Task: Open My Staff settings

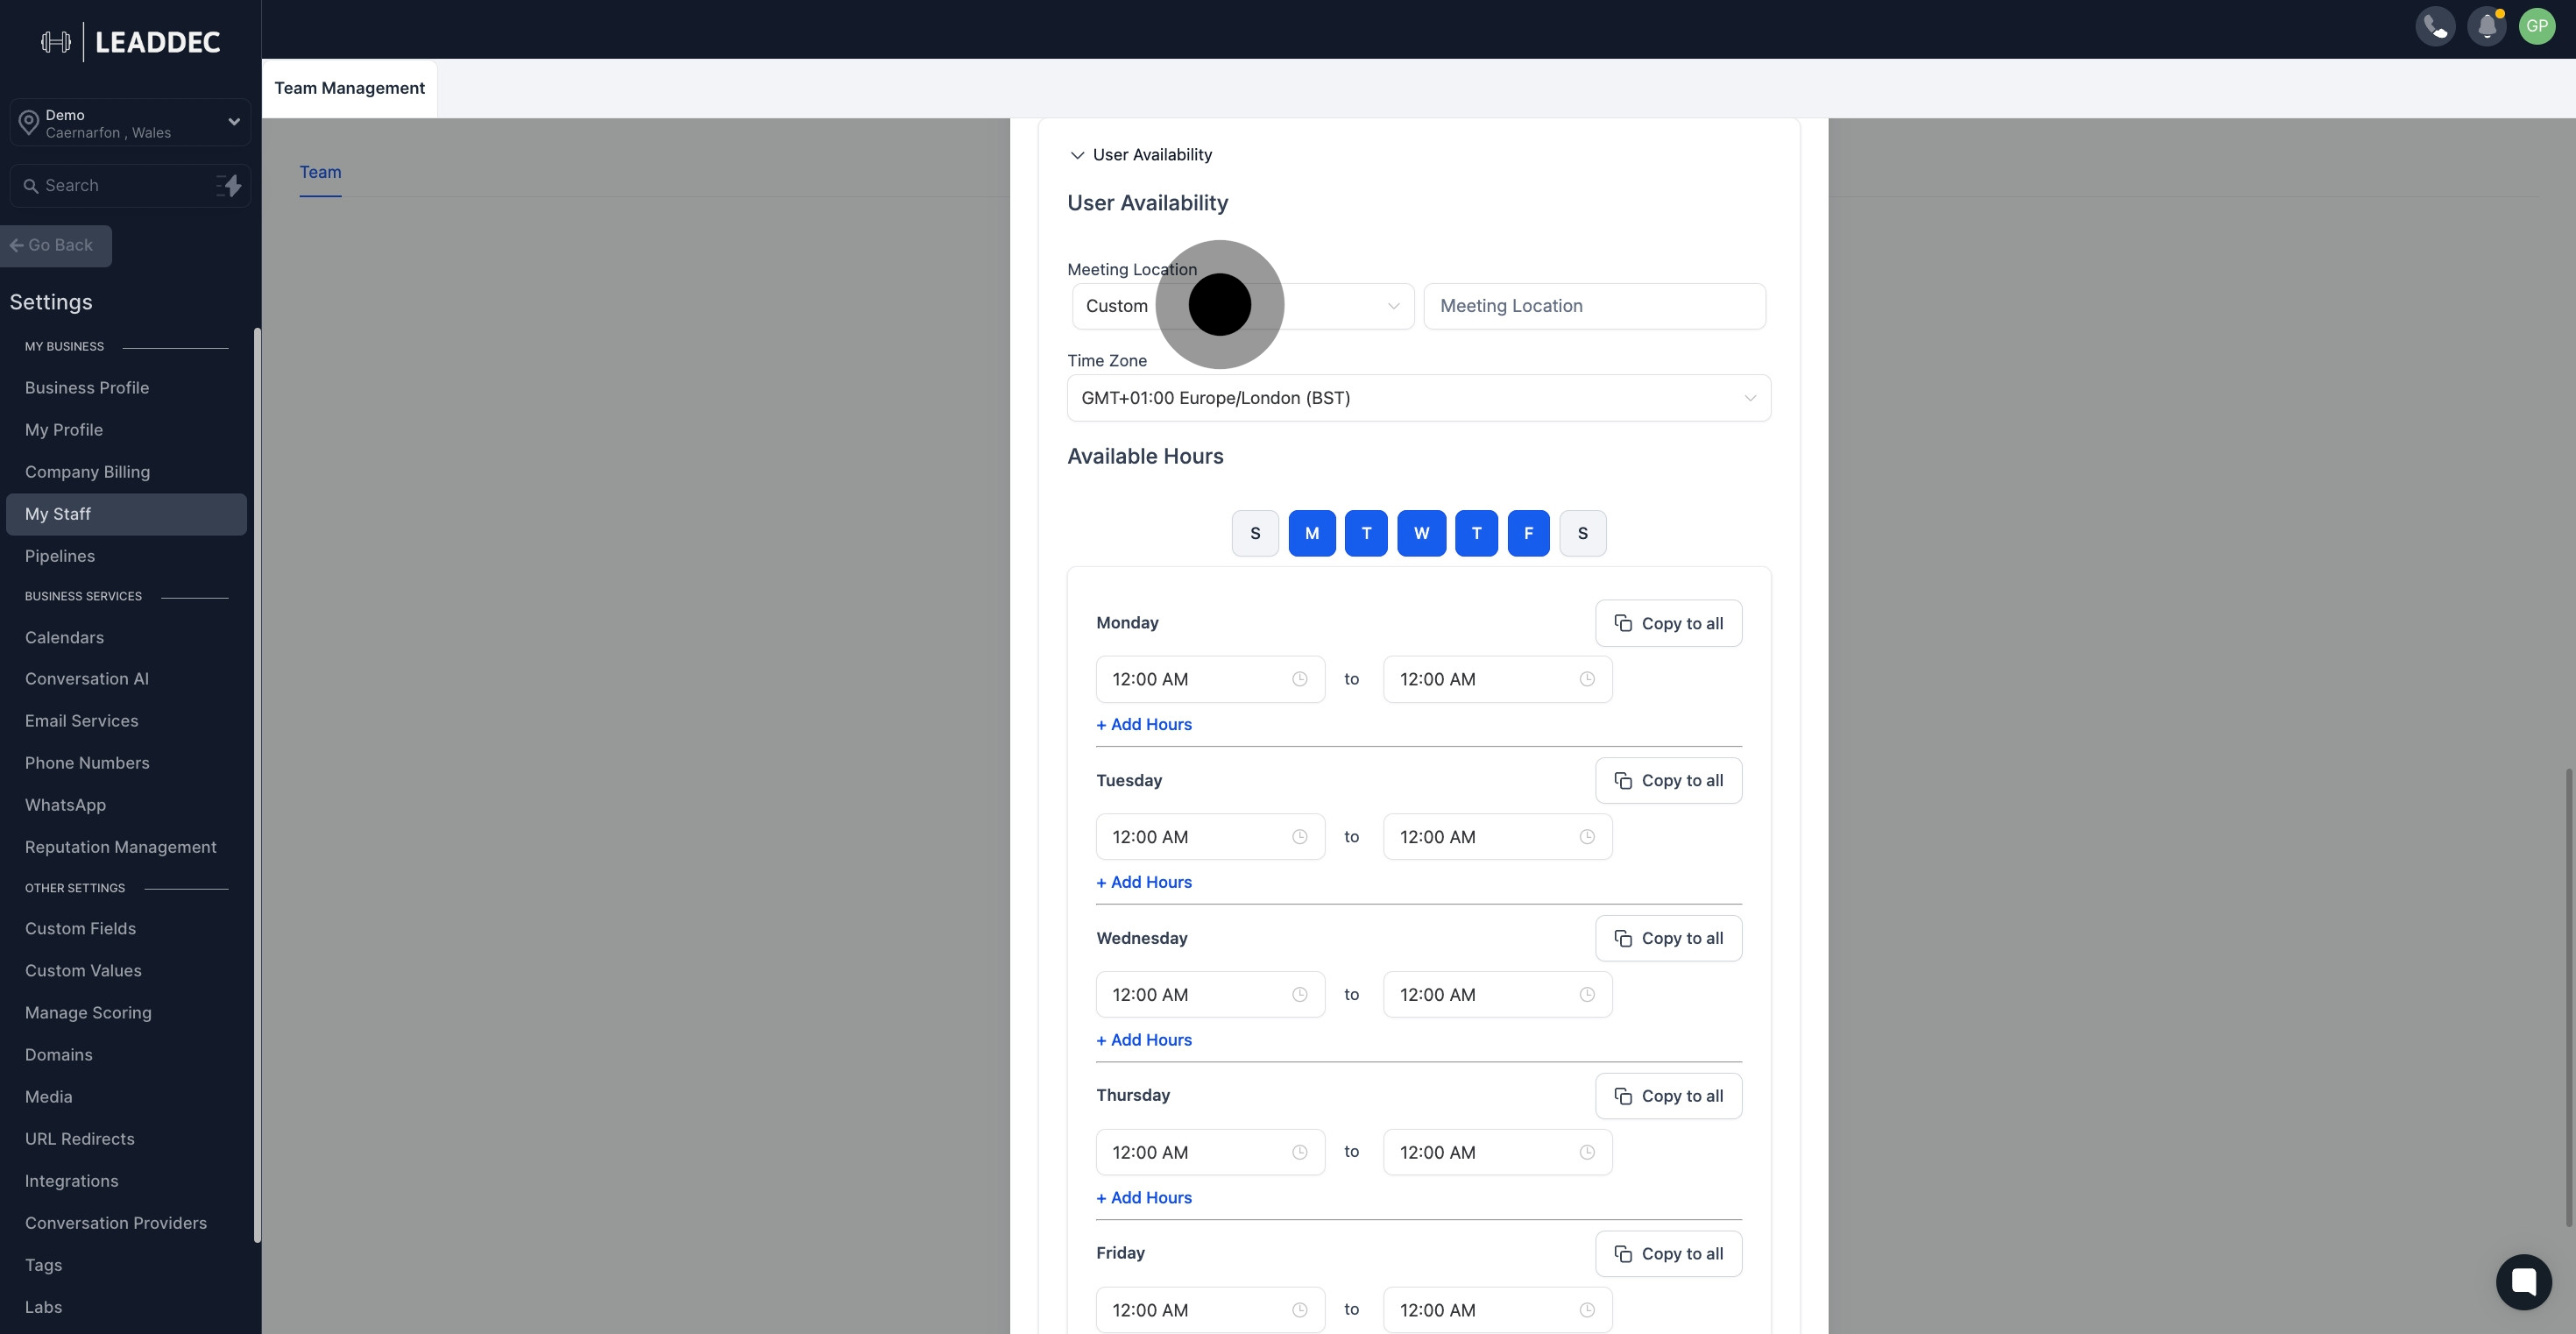Action: [126, 514]
